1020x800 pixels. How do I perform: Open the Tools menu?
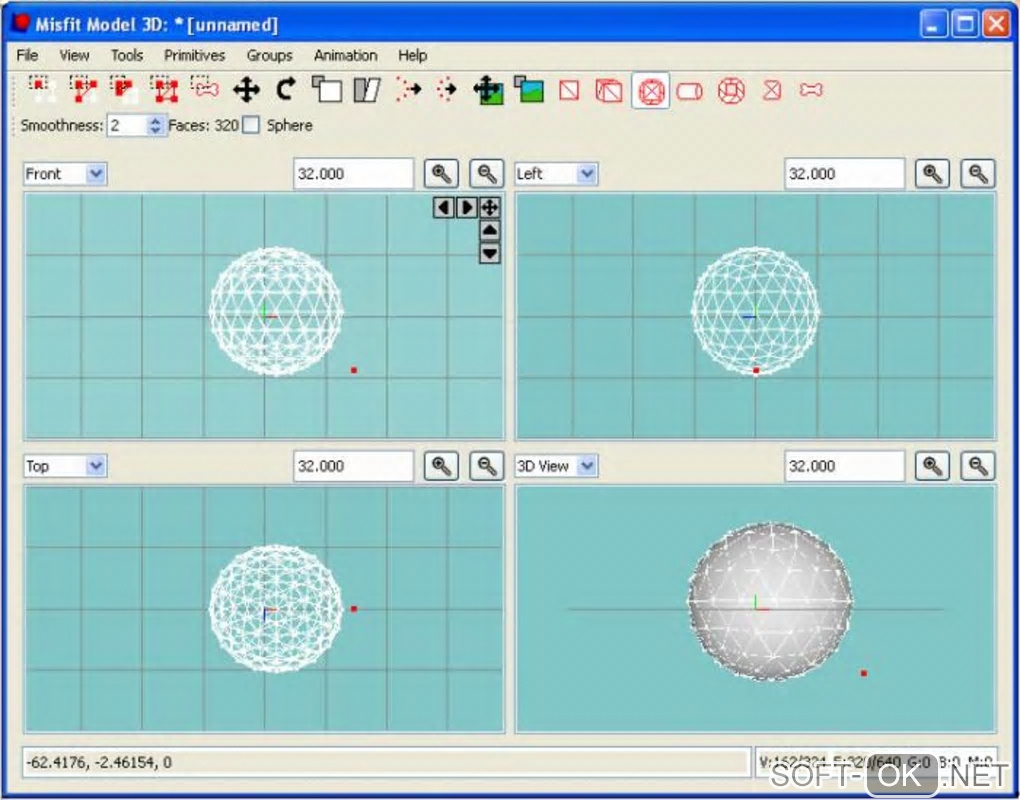point(127,55)
